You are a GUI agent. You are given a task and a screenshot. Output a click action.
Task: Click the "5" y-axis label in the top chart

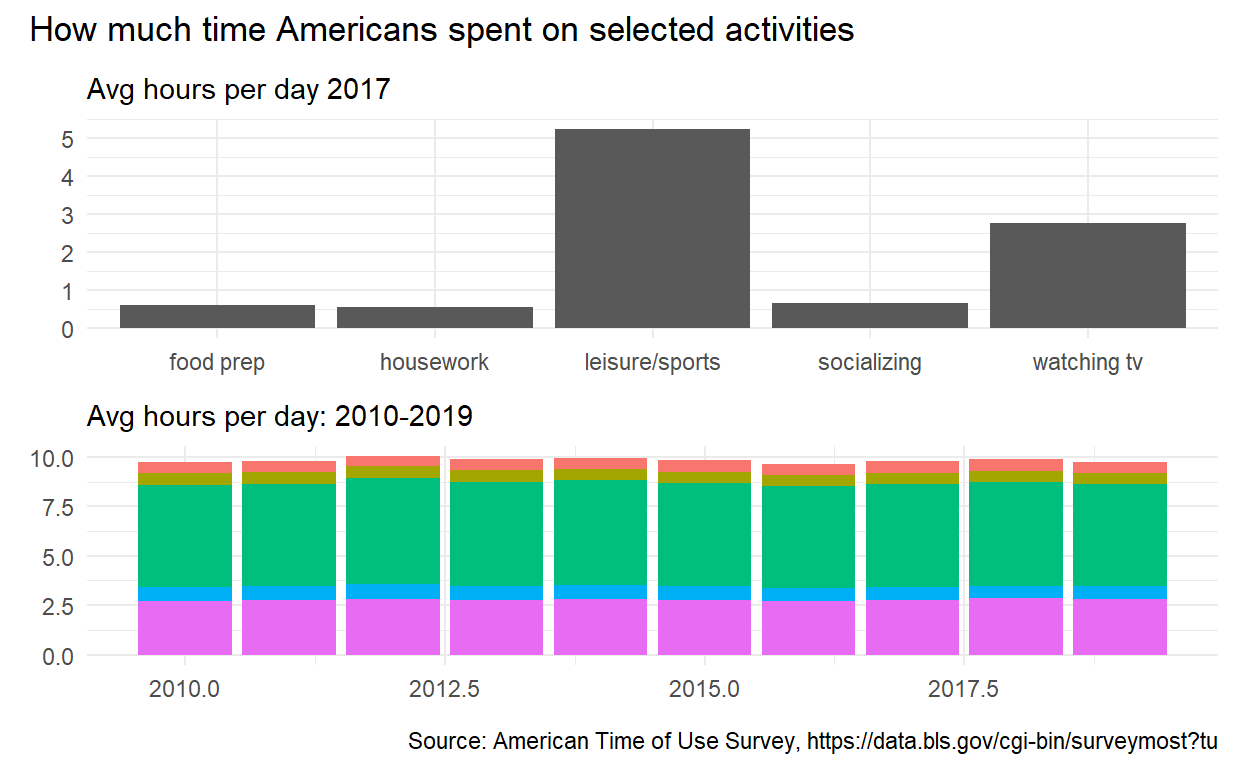68,139
